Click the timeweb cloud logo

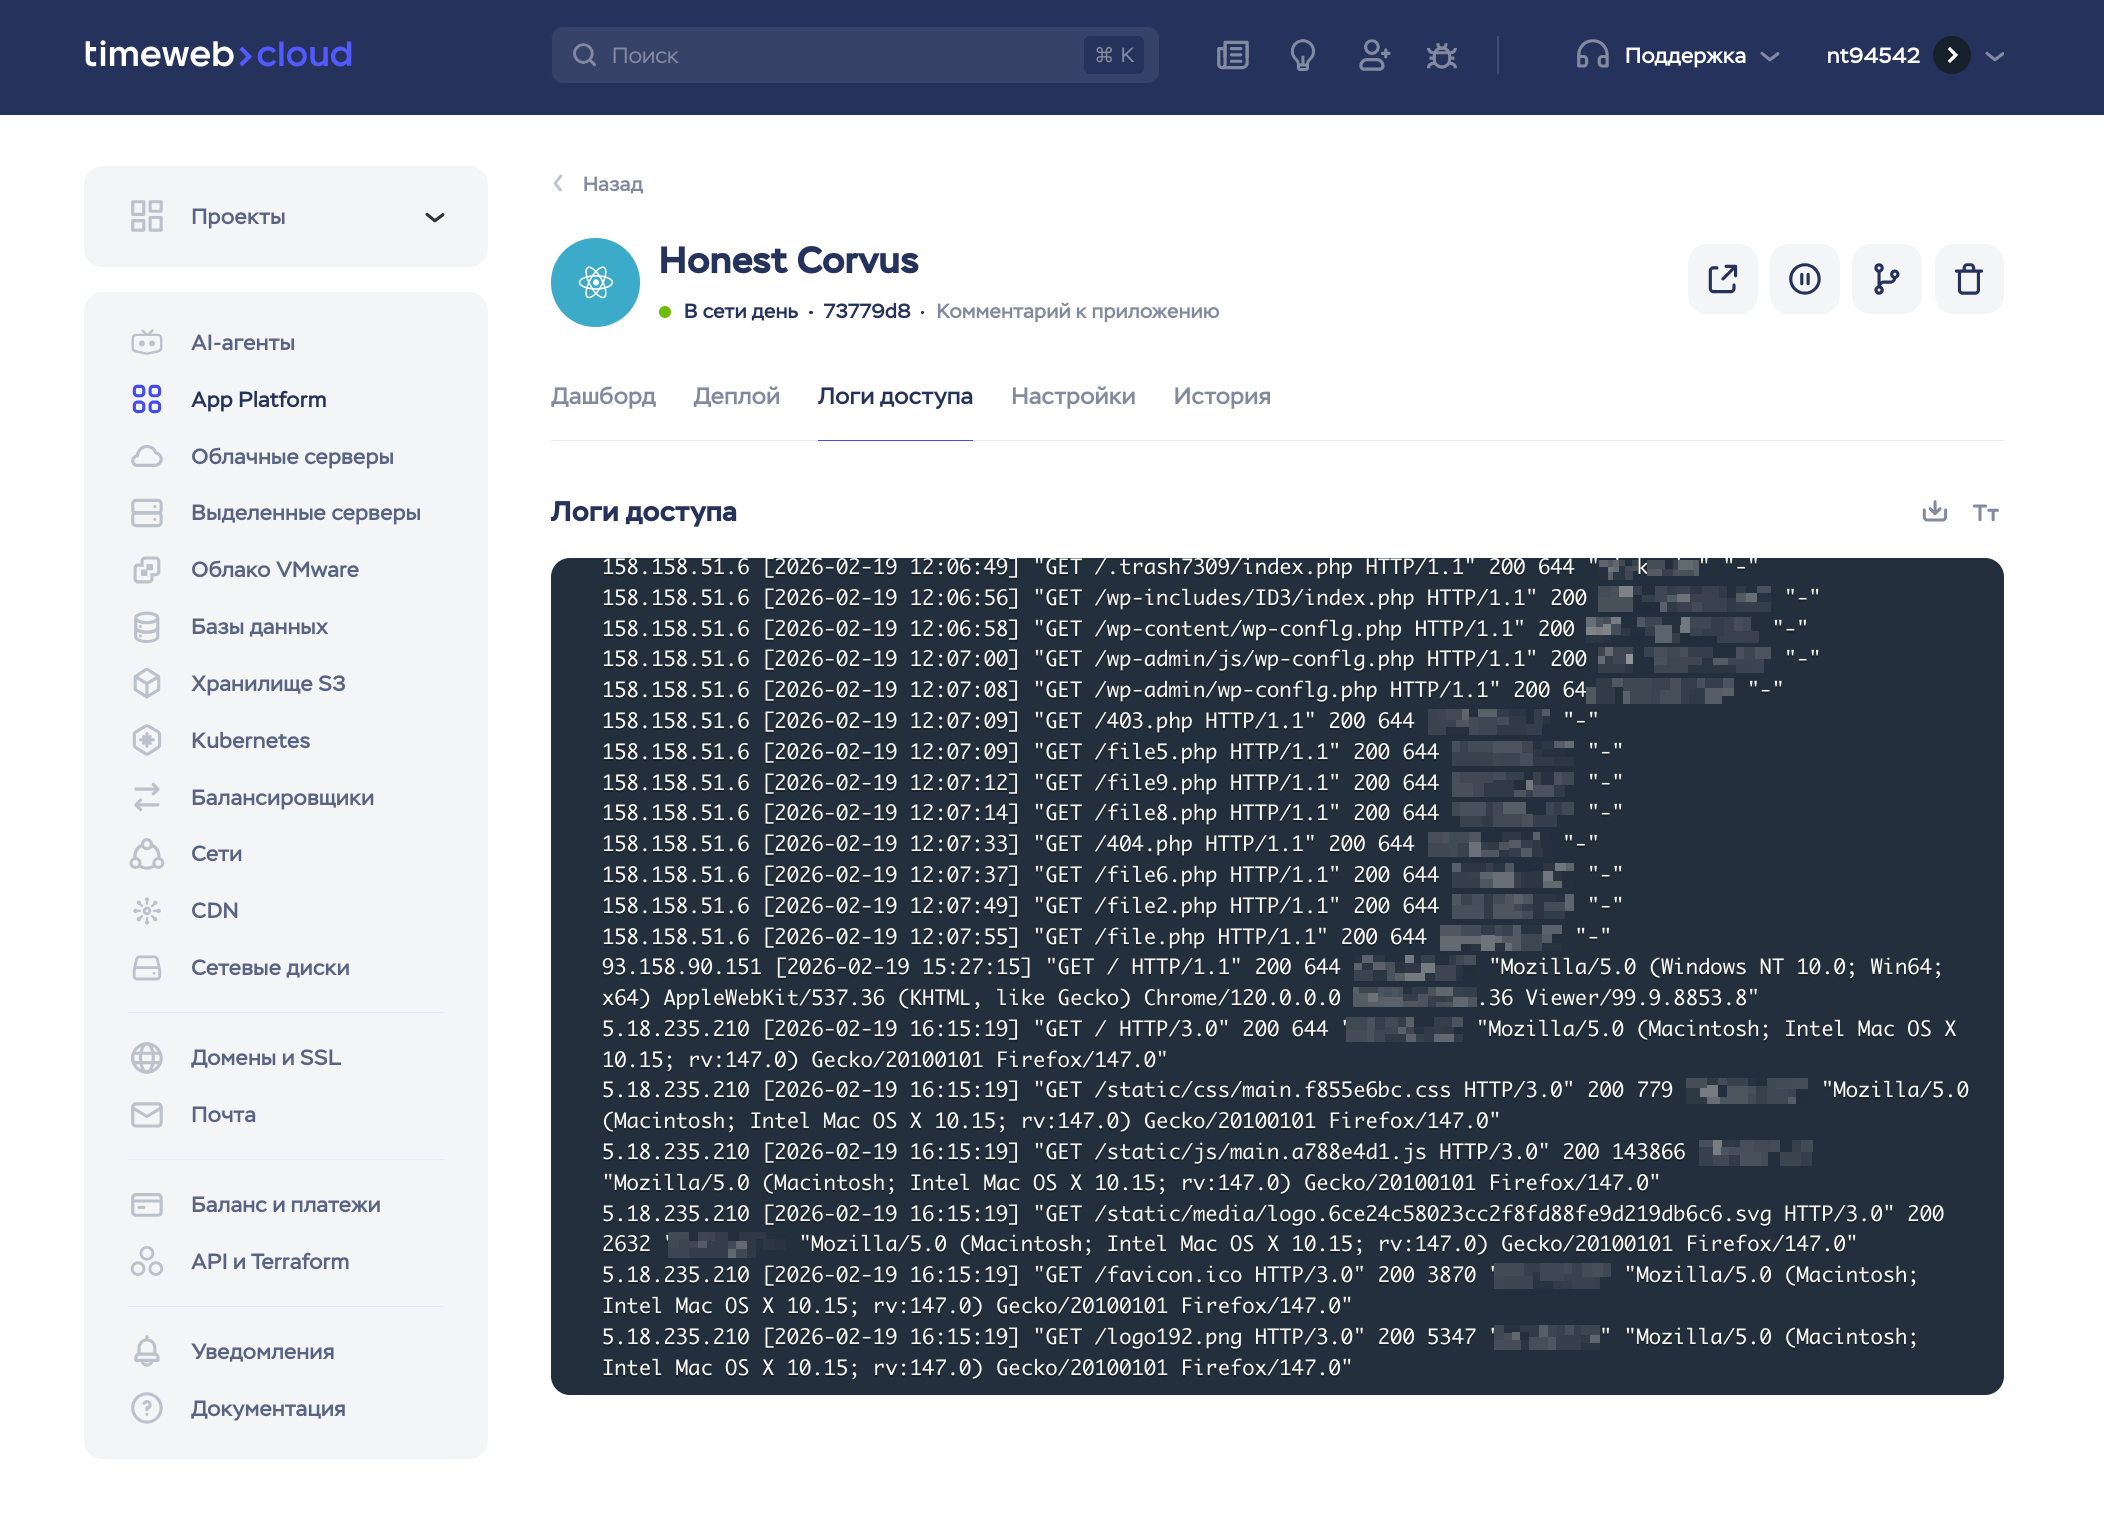point(218,54)
